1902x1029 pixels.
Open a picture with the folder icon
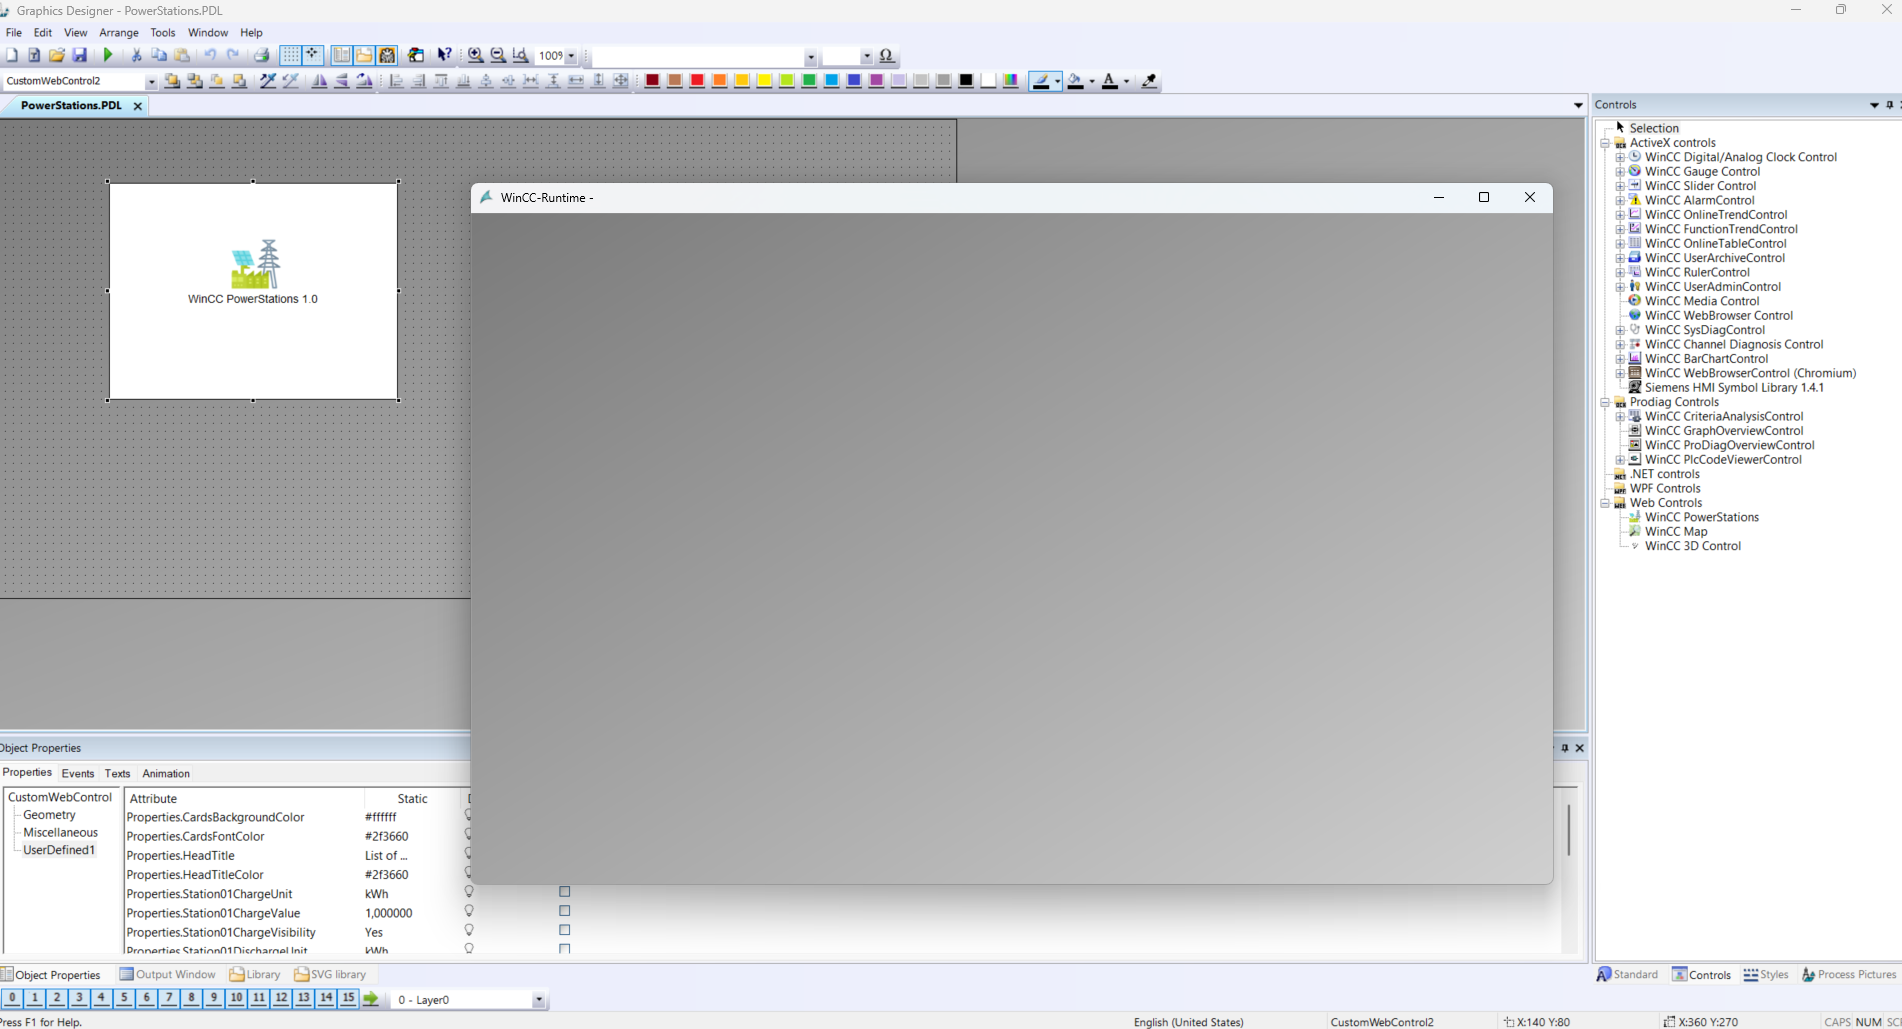(57, 56)
